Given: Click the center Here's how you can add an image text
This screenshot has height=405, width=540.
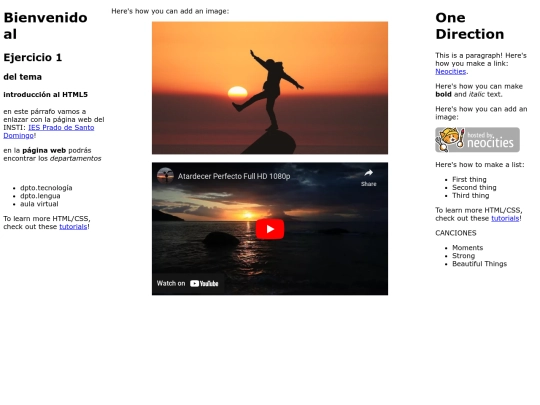Looking at the screenshot, I should pyautogui.click(x=170, y=11).
